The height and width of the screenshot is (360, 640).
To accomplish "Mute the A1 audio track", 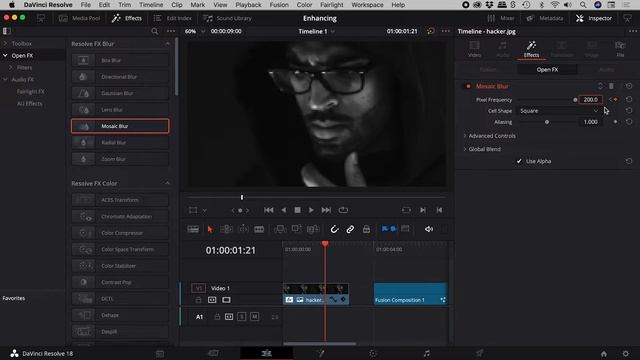I will pos(254,317).
